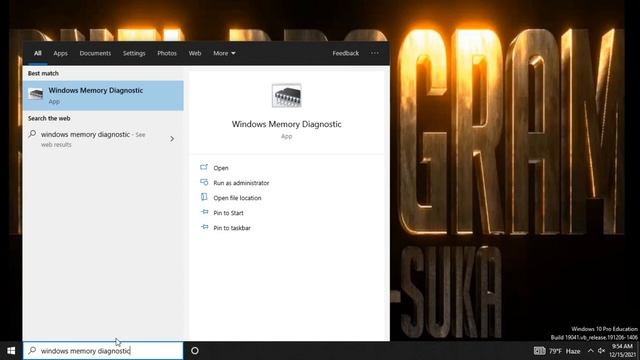
Task: Click the Run as administrator shield icon
Action: (x=204, y=182)
